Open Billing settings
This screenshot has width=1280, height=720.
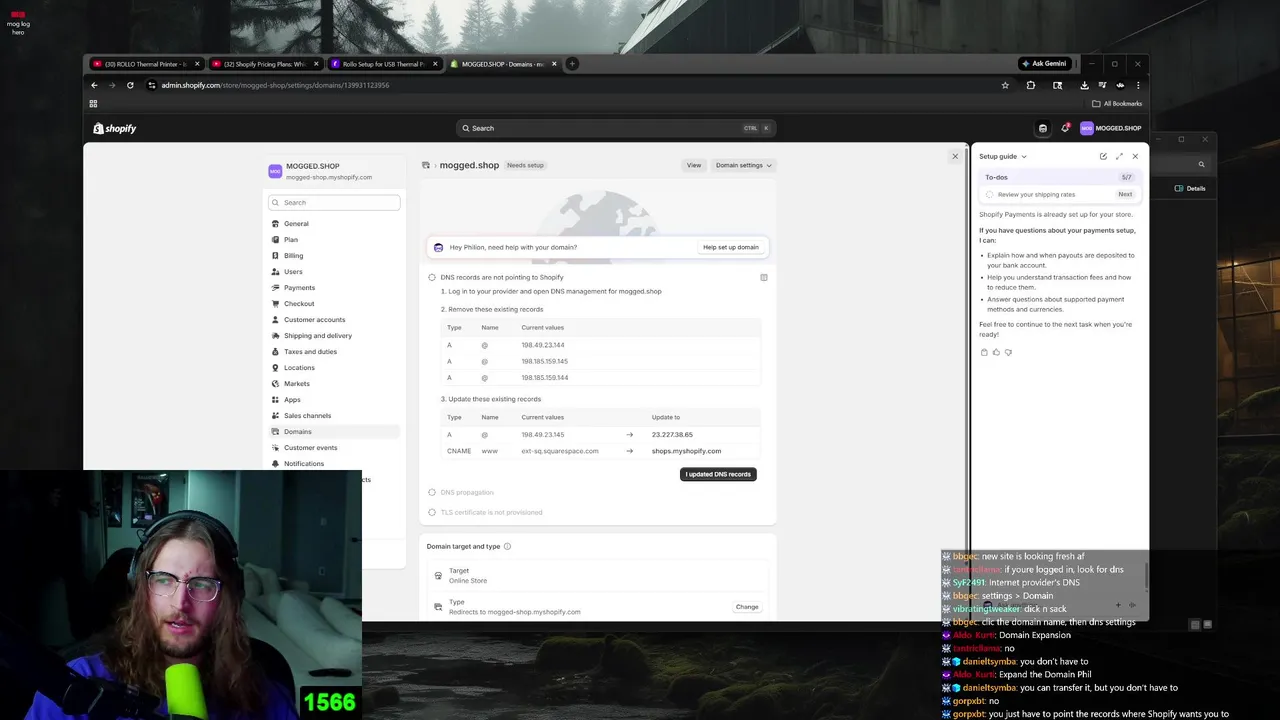pos(293,256)
